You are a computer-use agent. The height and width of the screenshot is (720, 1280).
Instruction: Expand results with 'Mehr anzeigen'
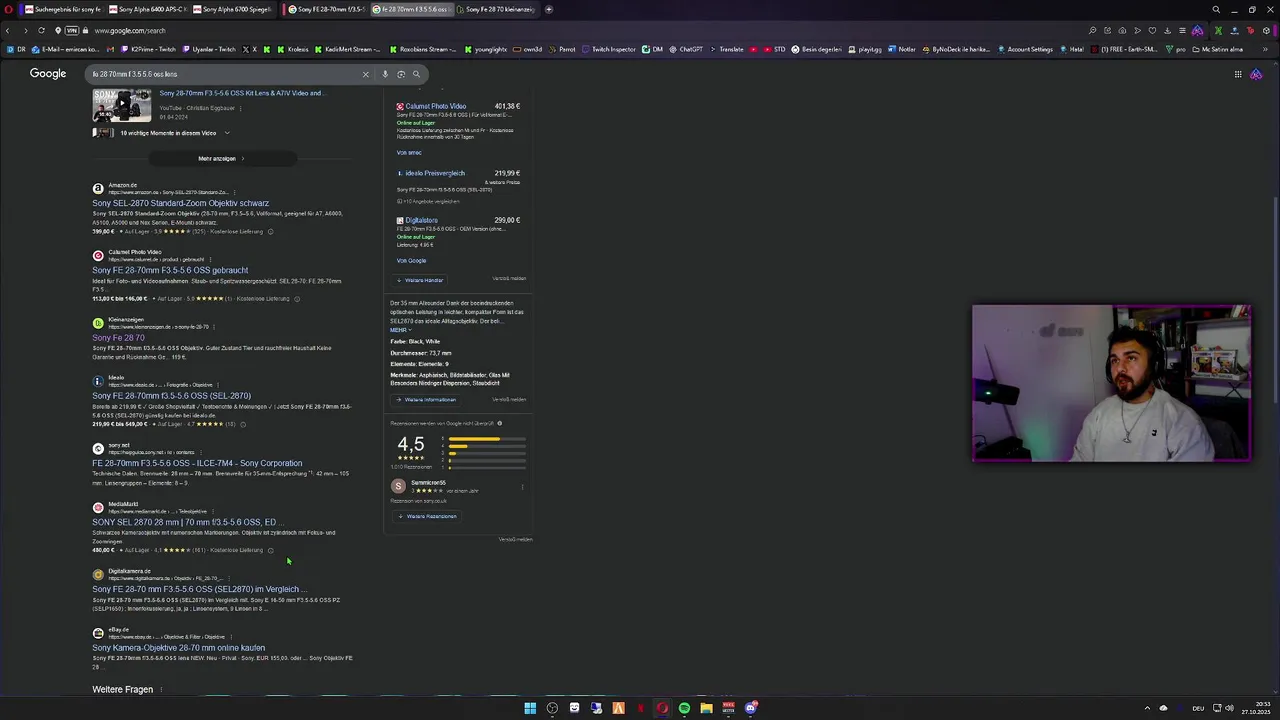[x=221, y=158]
